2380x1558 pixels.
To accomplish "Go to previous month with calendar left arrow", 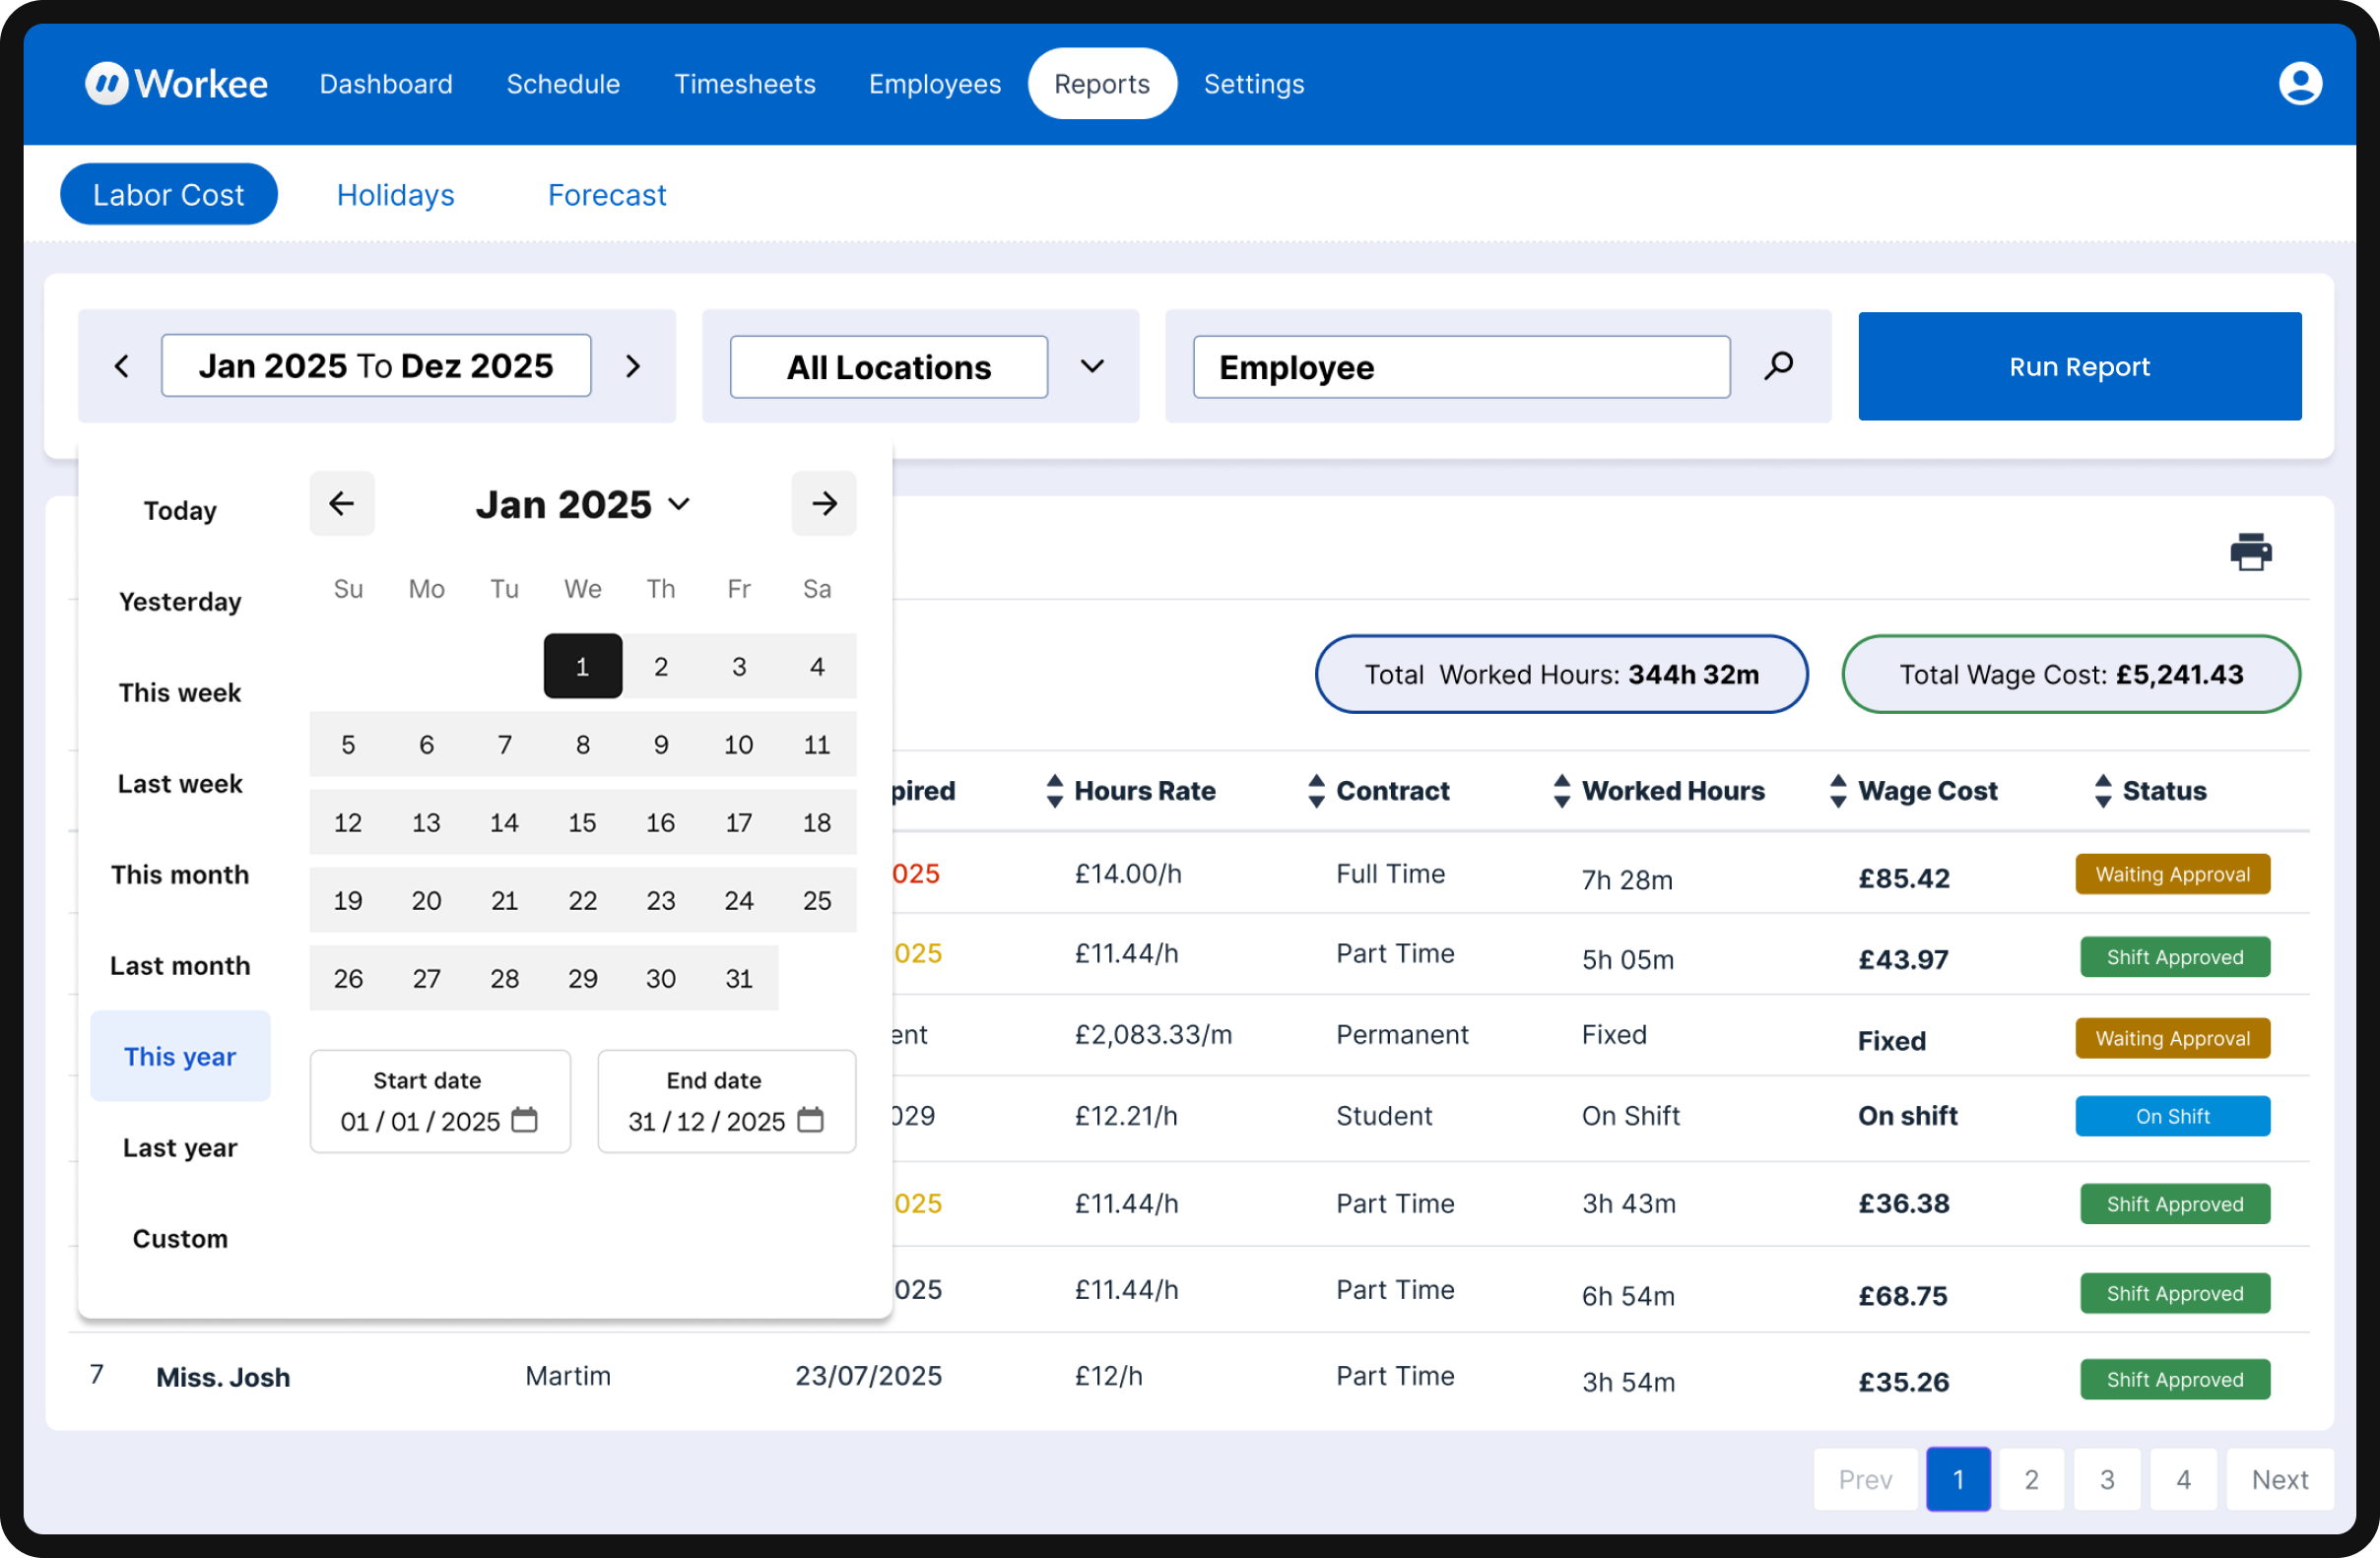I will [342, 503].
